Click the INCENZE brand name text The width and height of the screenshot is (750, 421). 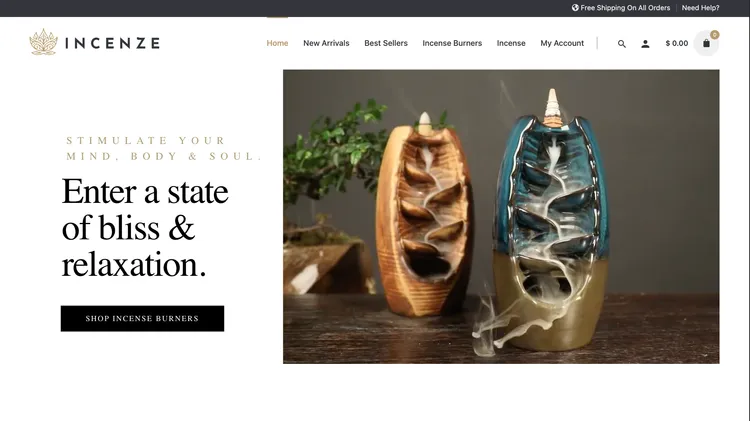[112, 43]
